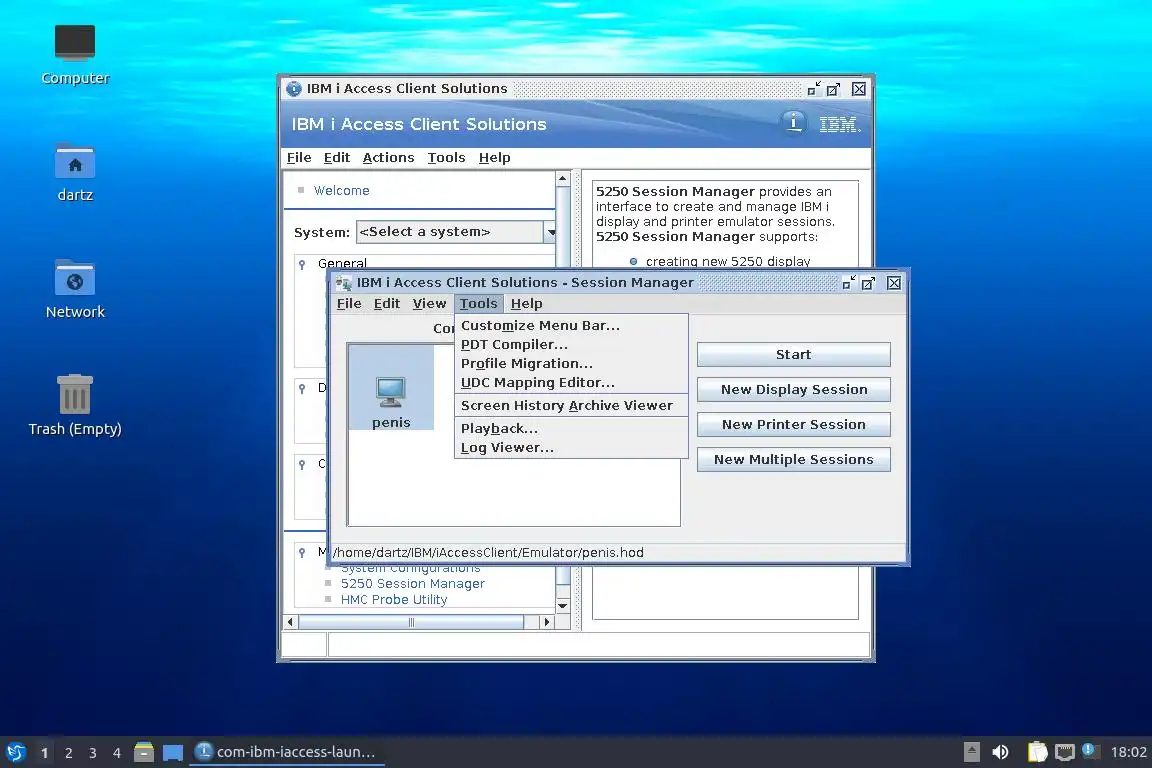Click the notification tray icon with exclamation
This screenshot has height=768, width=1152.
coord(1090,750)
